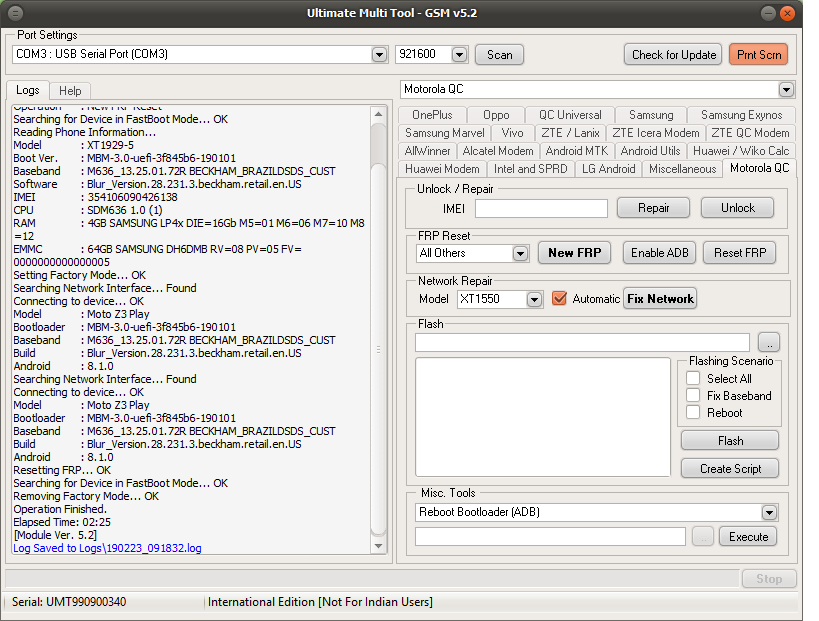The height and width of the screenshot is (621, 819).
Task: Open the Miscellaneous tab
Action: tap(682, 169)
